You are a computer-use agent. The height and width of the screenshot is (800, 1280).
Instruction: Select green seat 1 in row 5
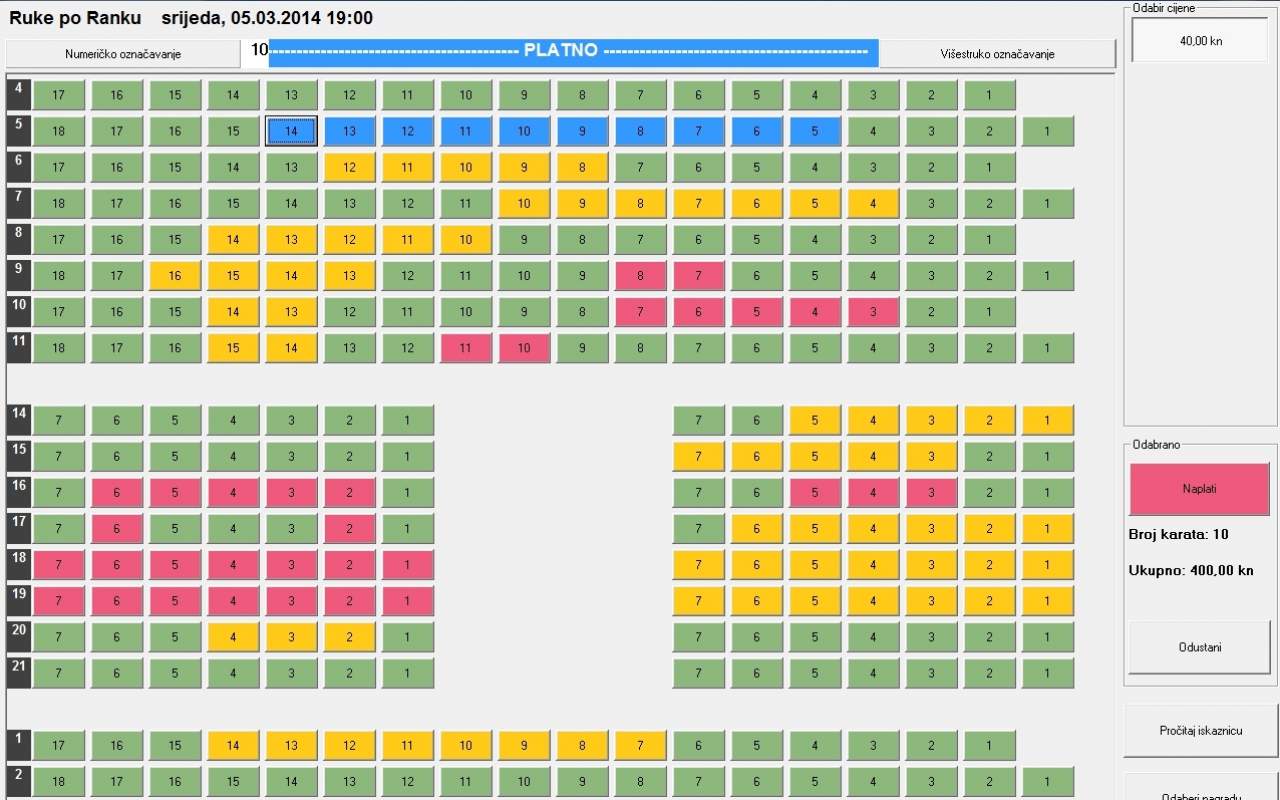[1047, 132]
